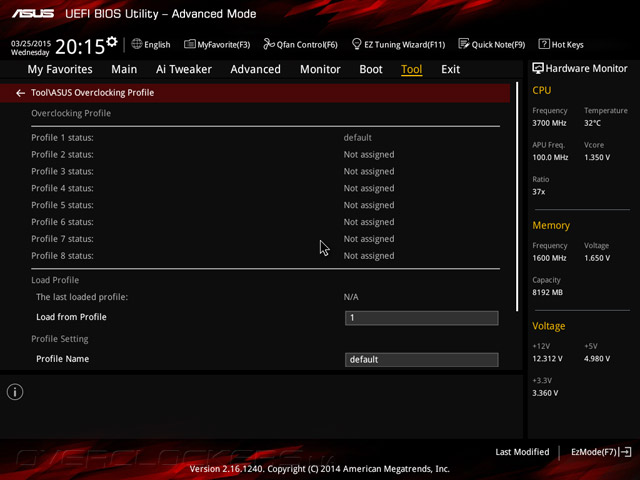Click the N/A last loaded value
This screenshot has width=640, height=480.
coord(351,297)
